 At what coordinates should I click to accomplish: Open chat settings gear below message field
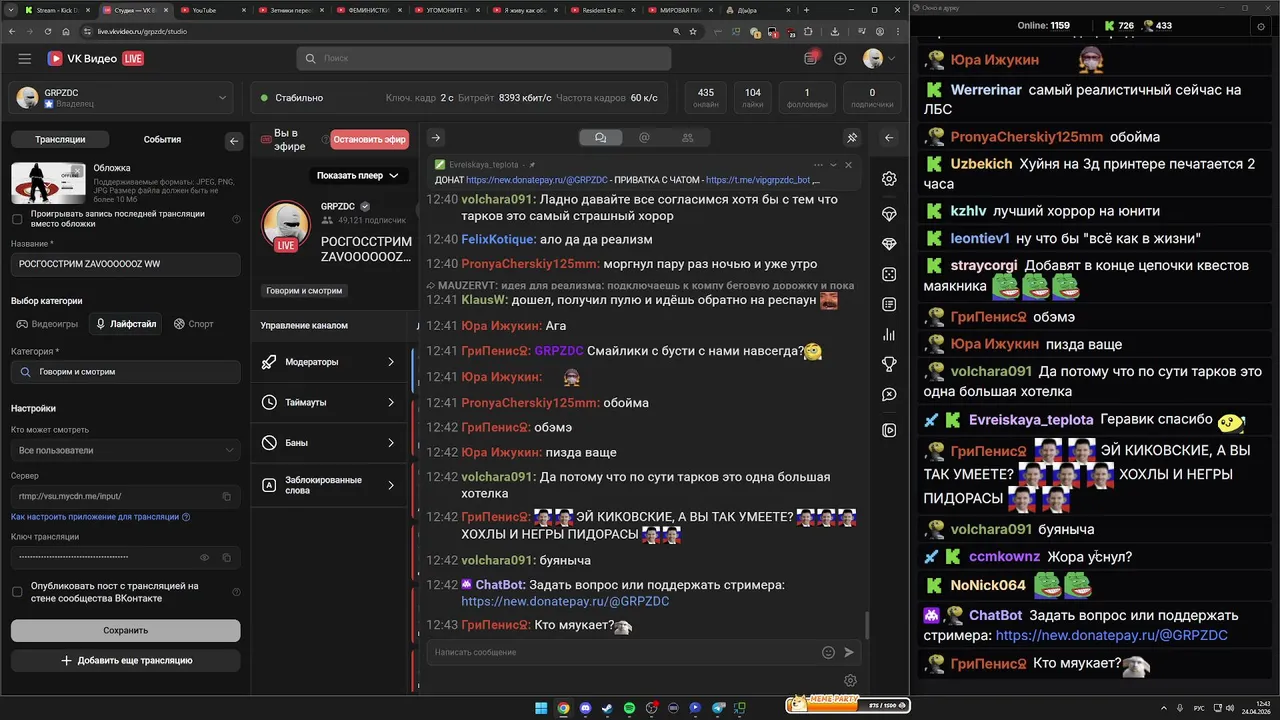click(850, 680)
